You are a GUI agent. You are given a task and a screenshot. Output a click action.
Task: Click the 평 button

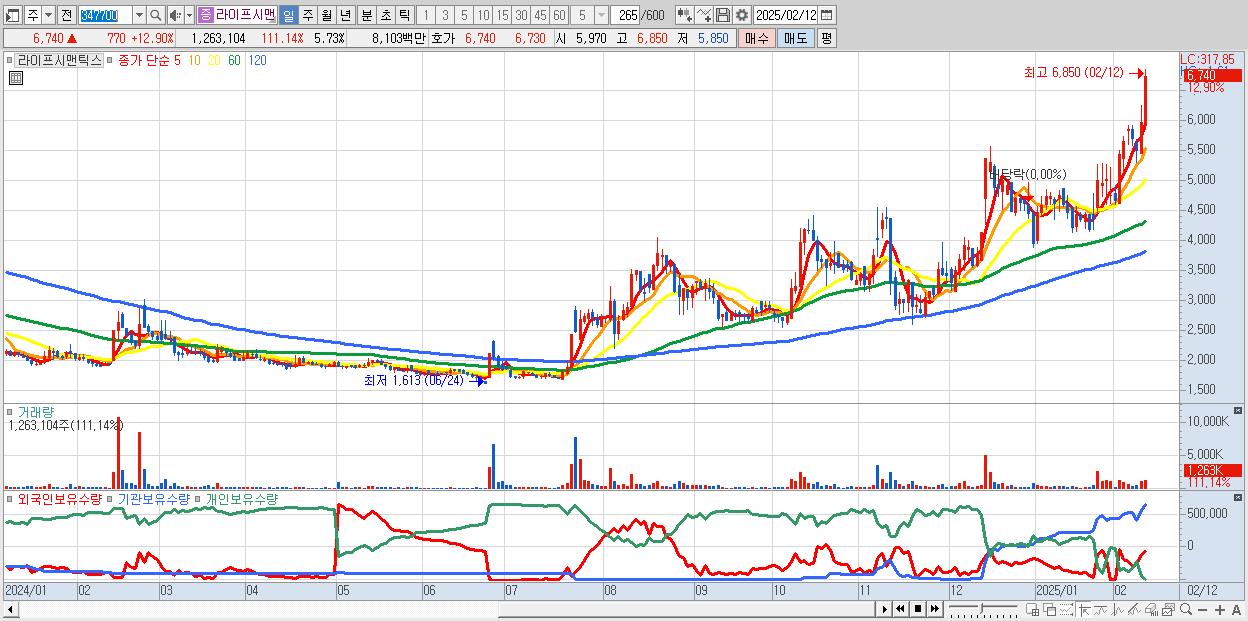[826, 38]
